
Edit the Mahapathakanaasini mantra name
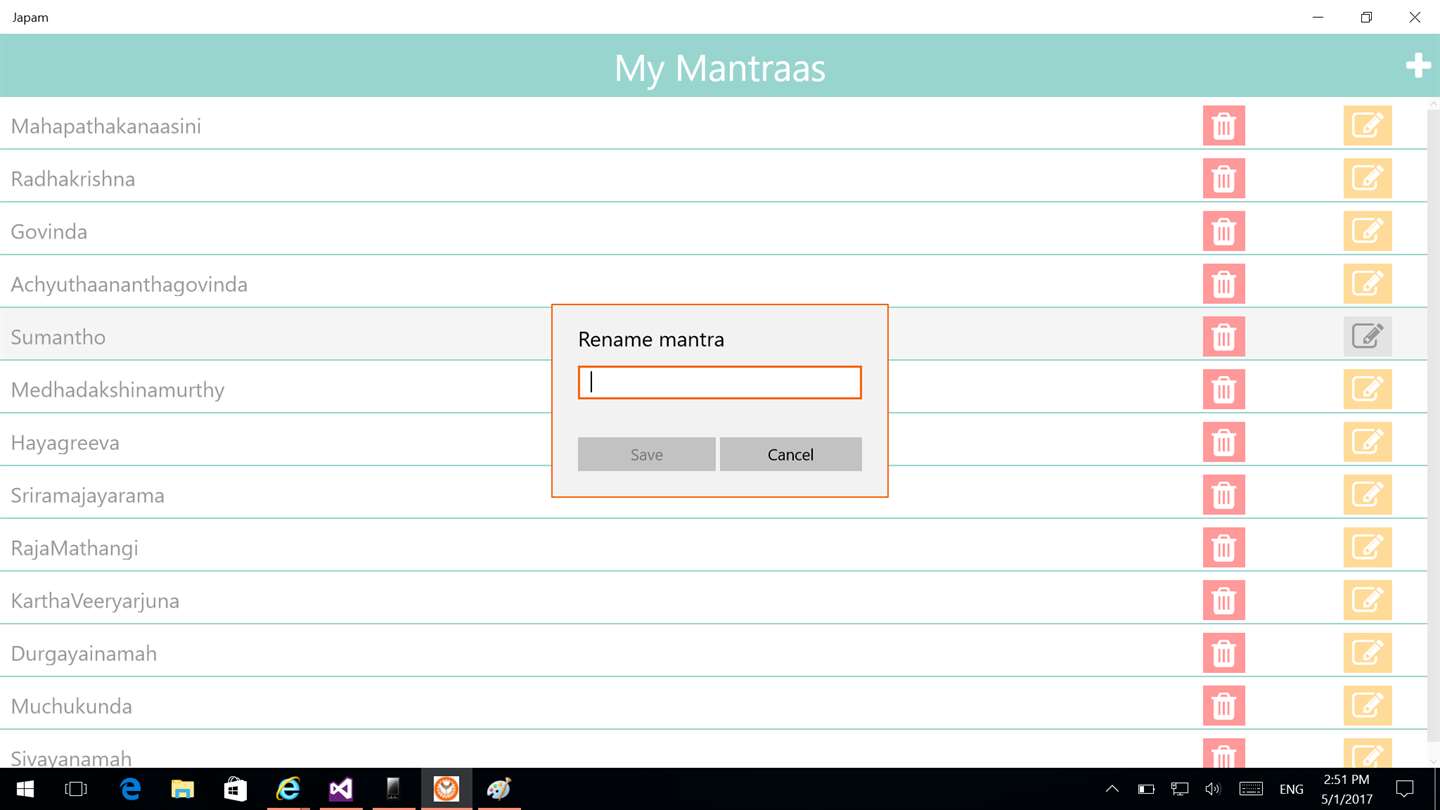tap(1367, 126)
